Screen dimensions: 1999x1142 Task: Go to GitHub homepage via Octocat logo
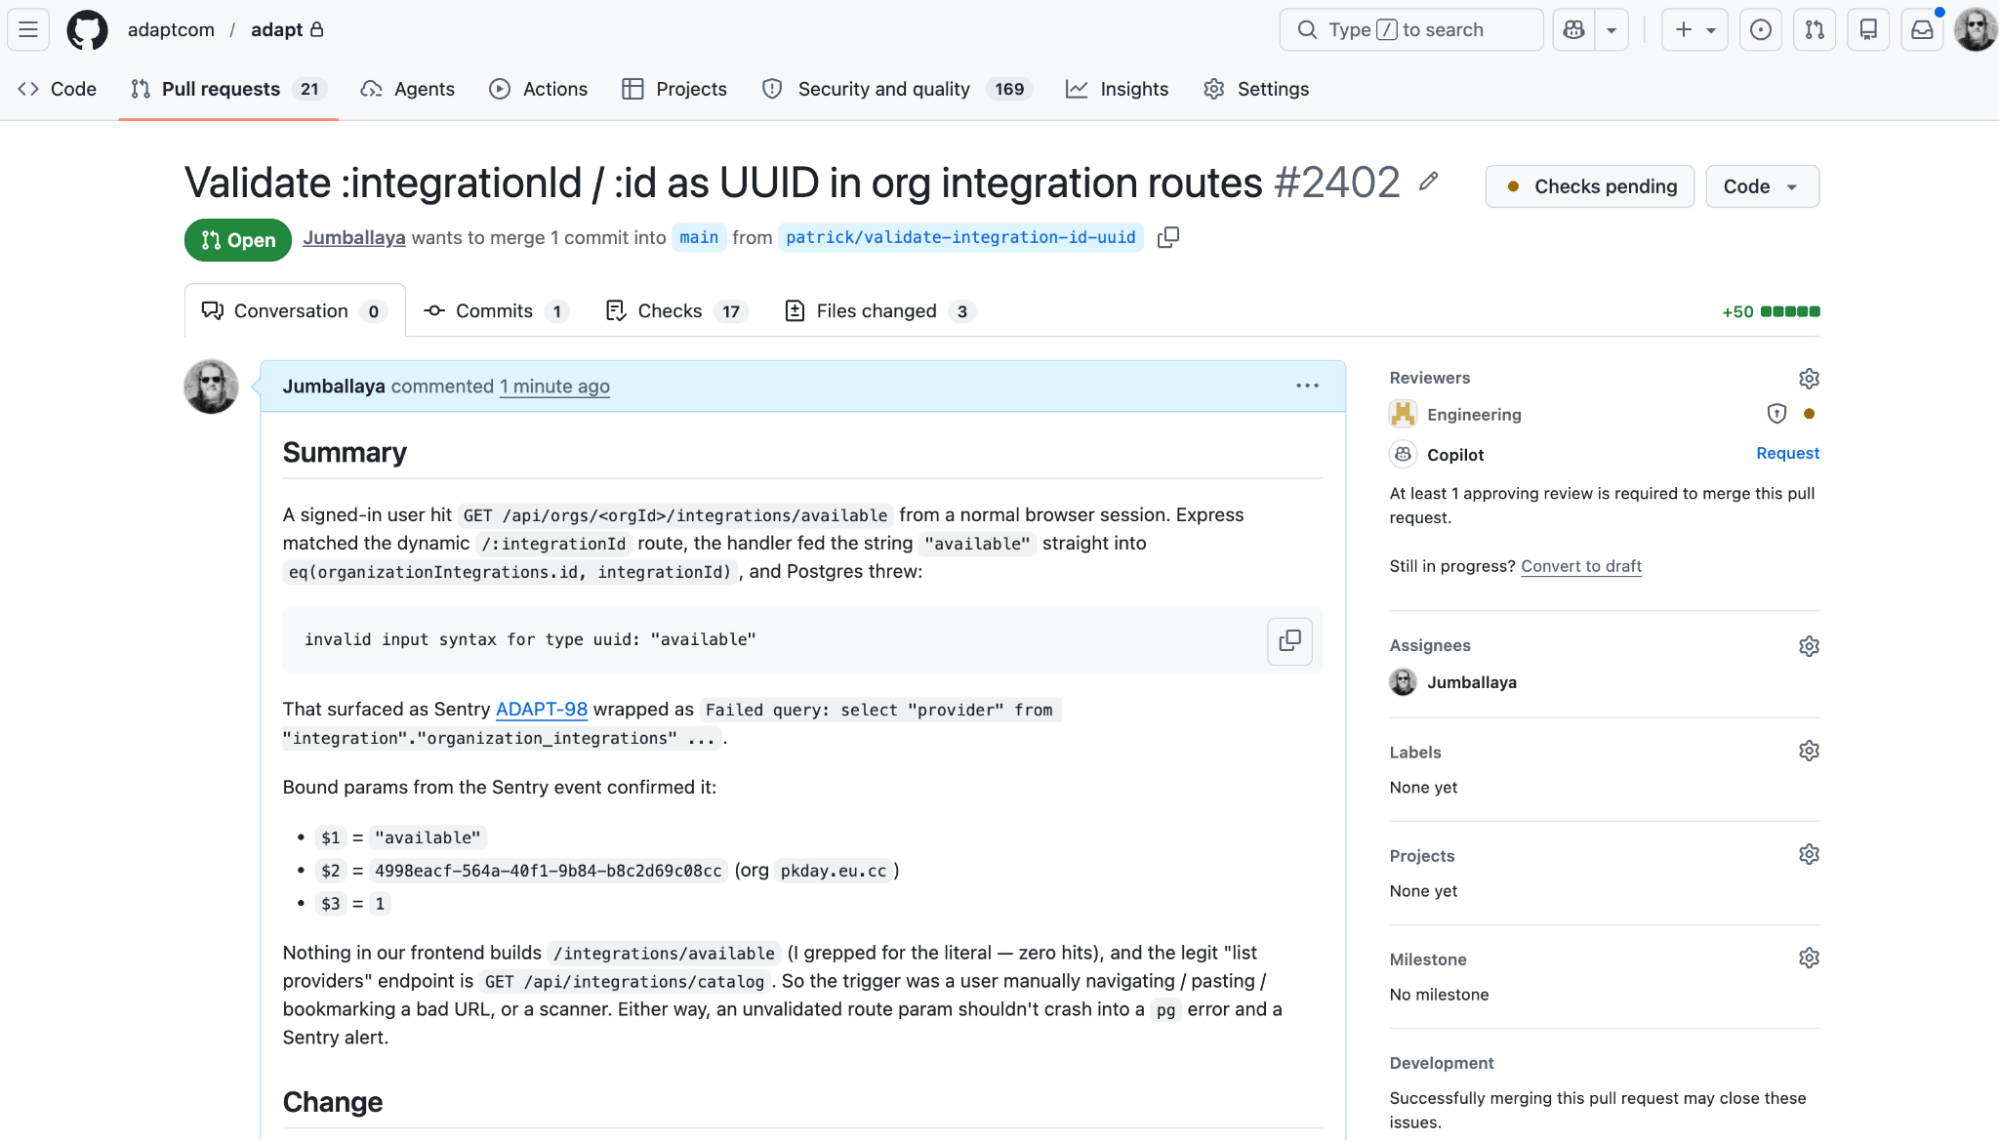[x=87, y=30]
